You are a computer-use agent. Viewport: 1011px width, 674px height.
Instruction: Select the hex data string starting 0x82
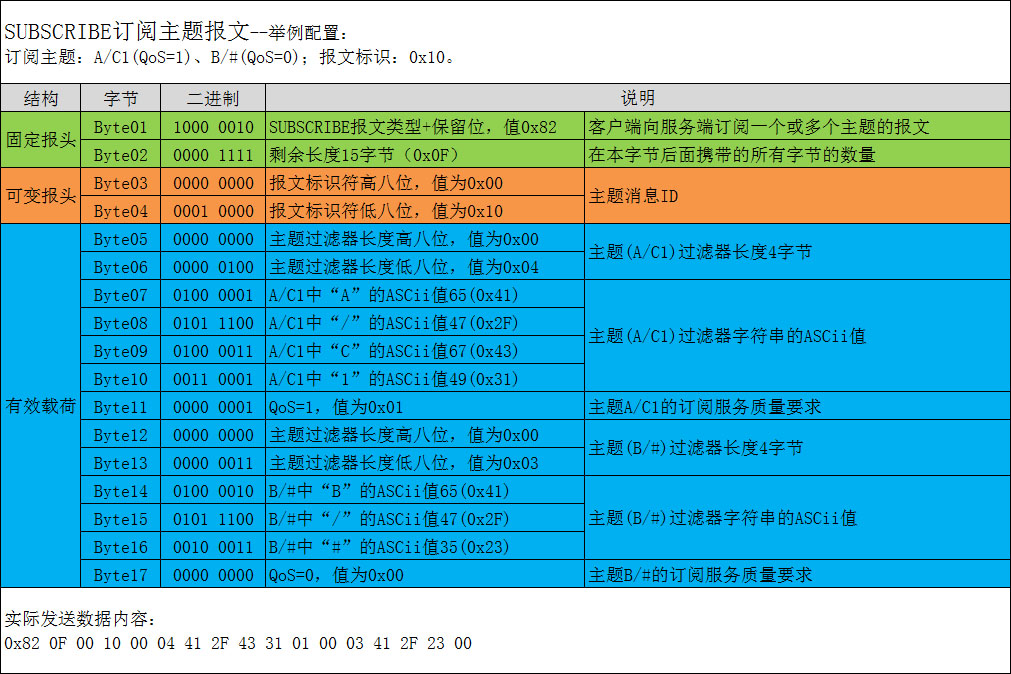[x=235, y=644]
